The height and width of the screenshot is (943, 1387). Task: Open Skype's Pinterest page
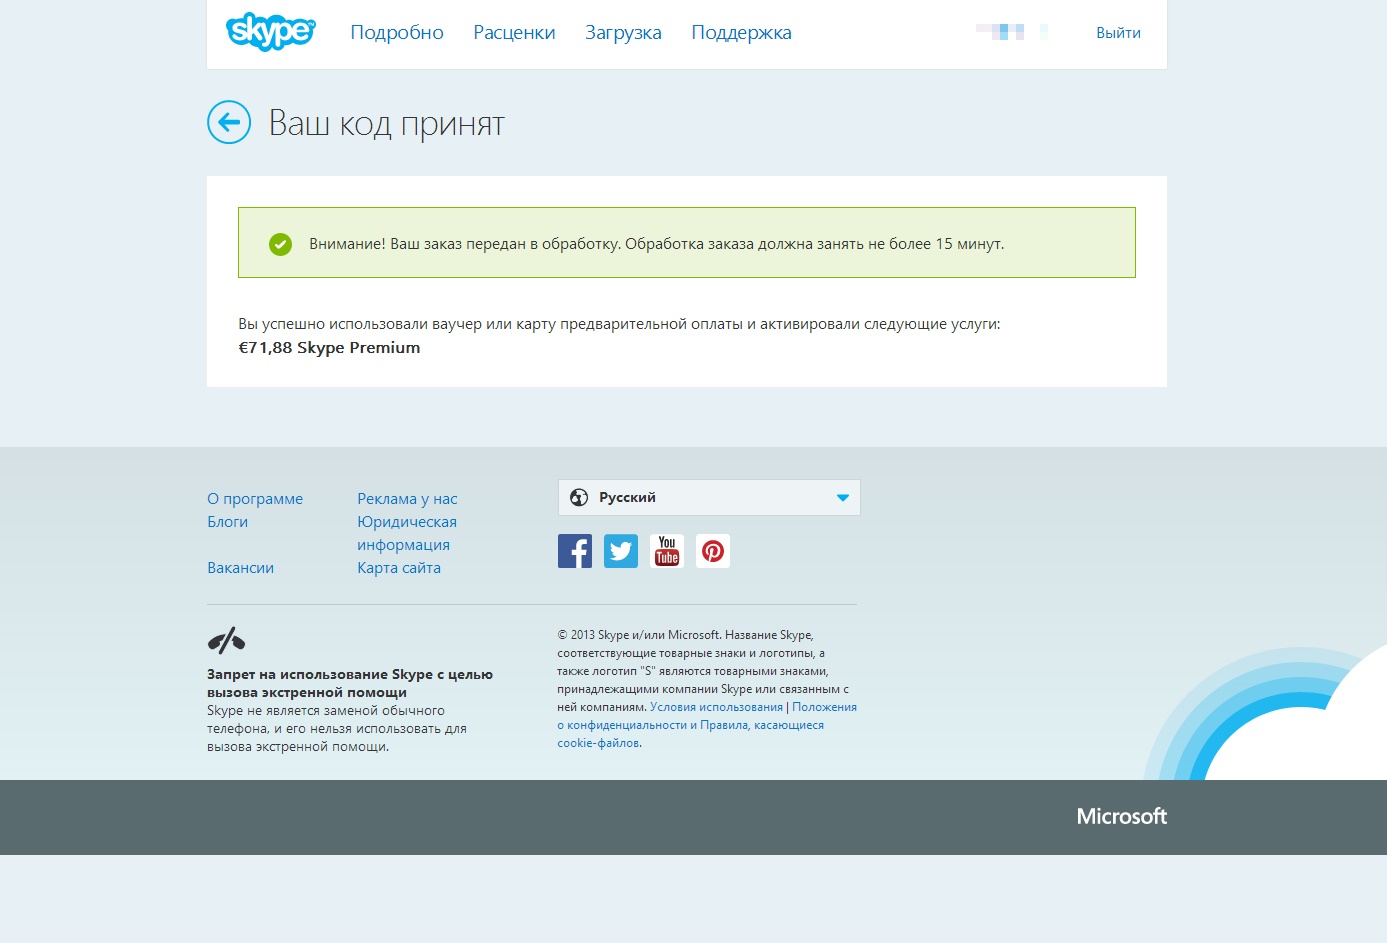[712, 551]
